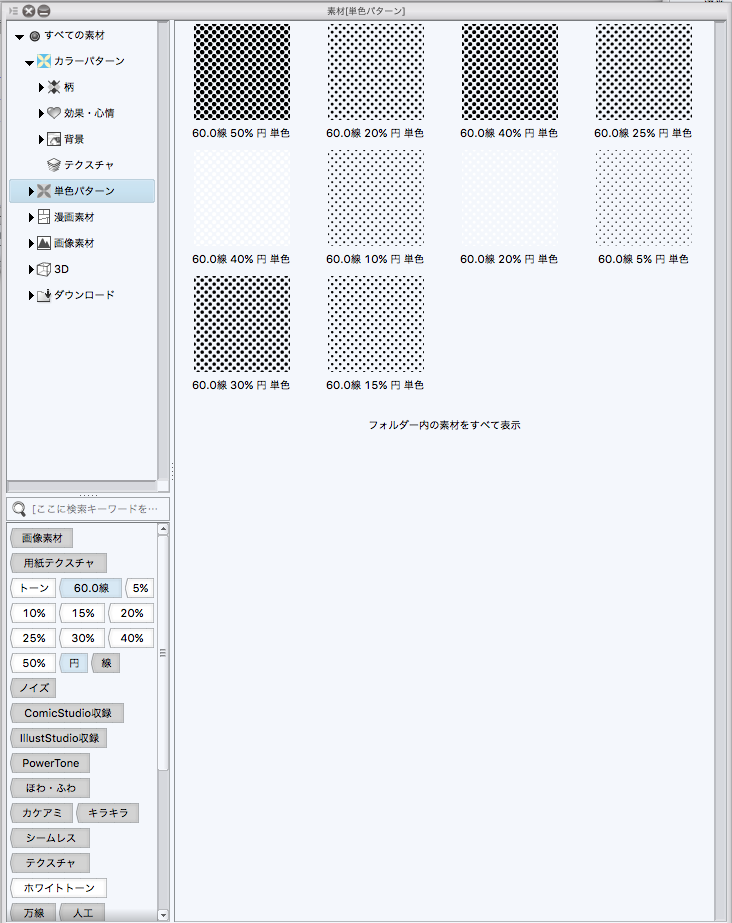Toggle the 線 tag filter
Screen dimensions: 732x923
pos(106,663)
